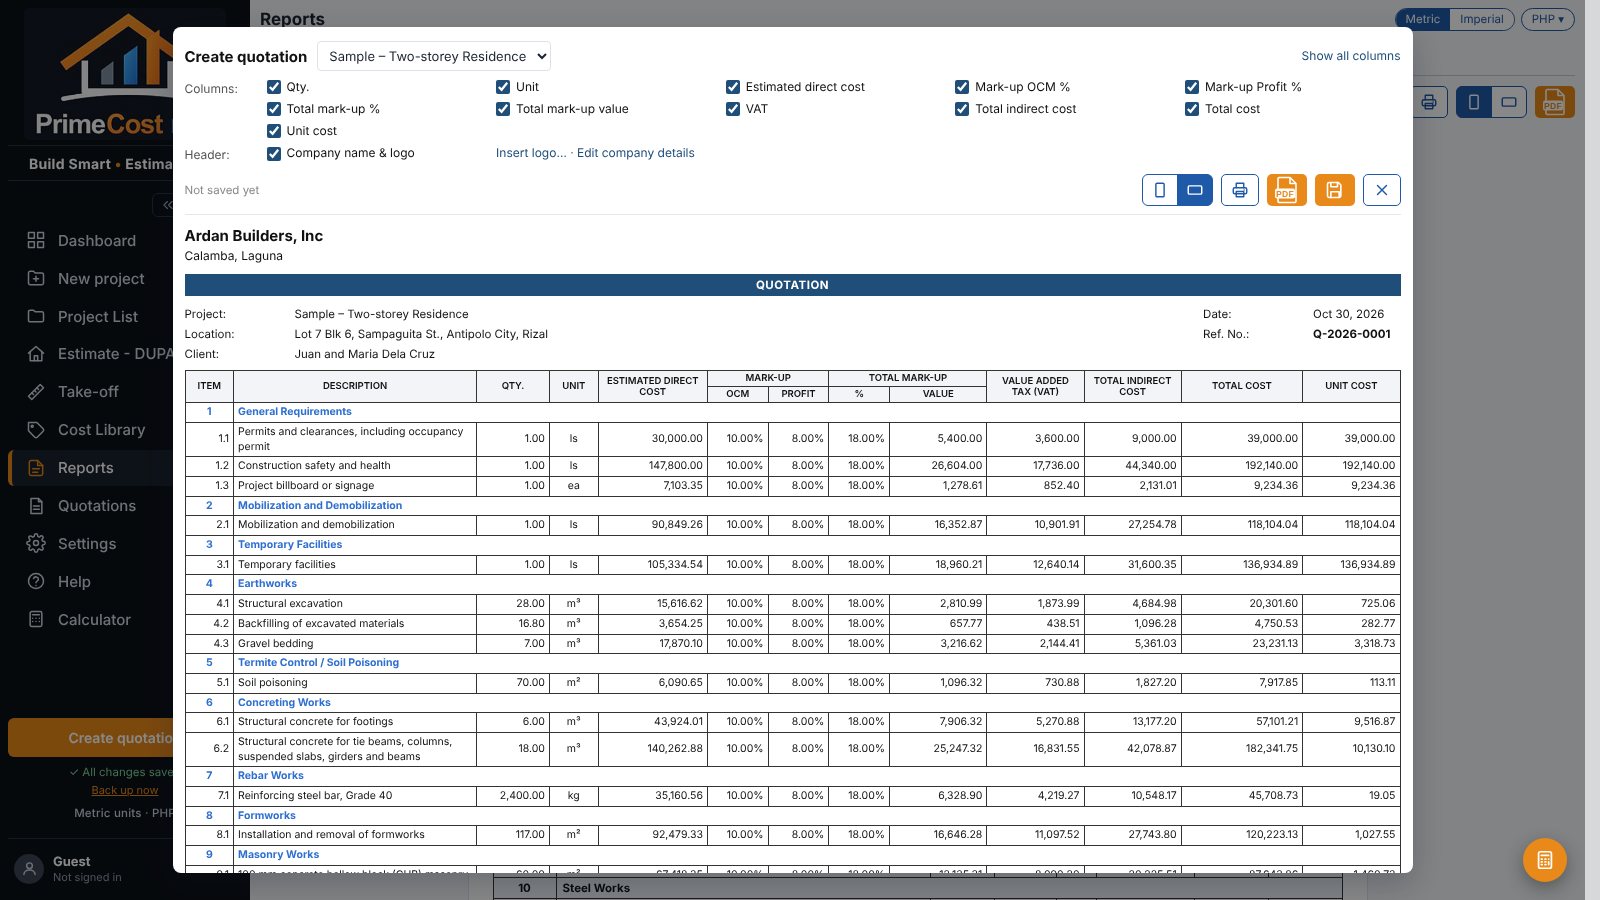The height and width of the screenshot is (900, 1600).
Task: Click Create quotation button in sidebar
Action: pyautogui.click(x=91, y=738)
